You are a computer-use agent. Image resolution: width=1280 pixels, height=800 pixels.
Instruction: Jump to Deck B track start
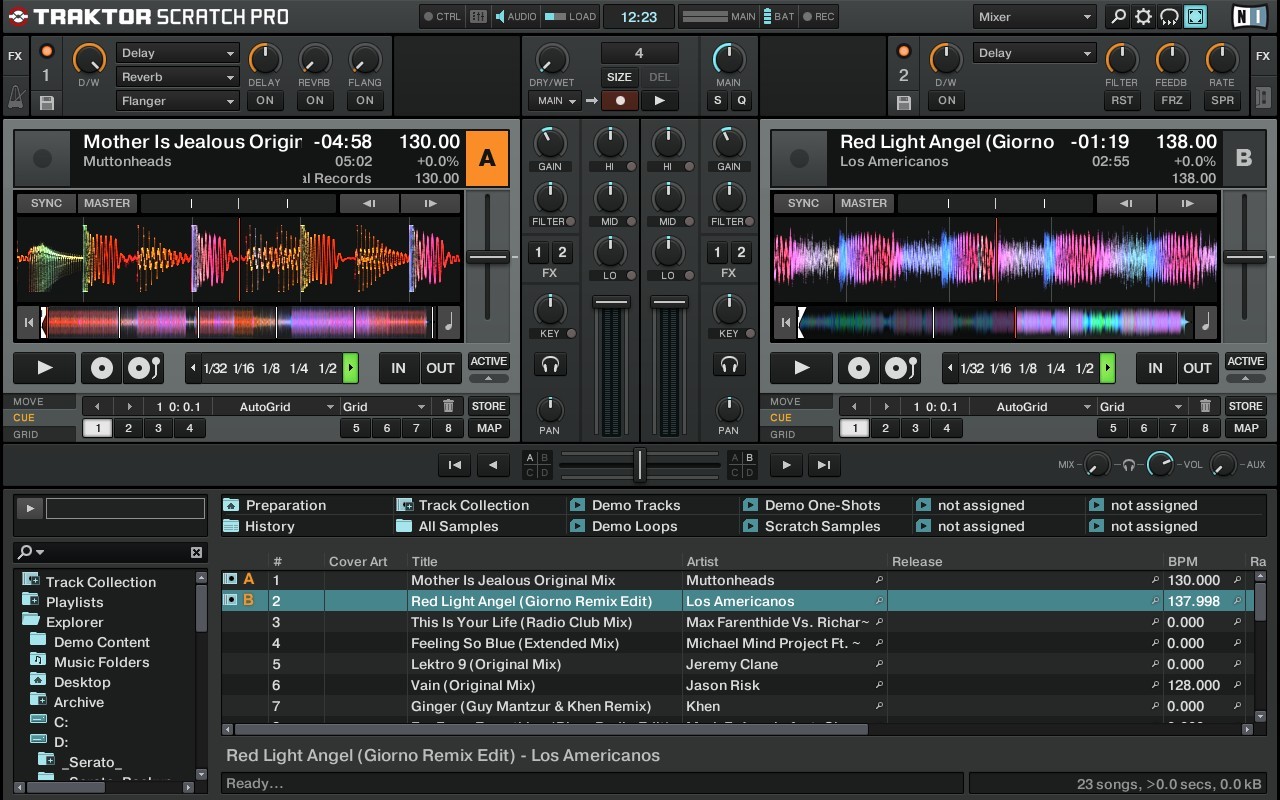[x=785, y=322]
